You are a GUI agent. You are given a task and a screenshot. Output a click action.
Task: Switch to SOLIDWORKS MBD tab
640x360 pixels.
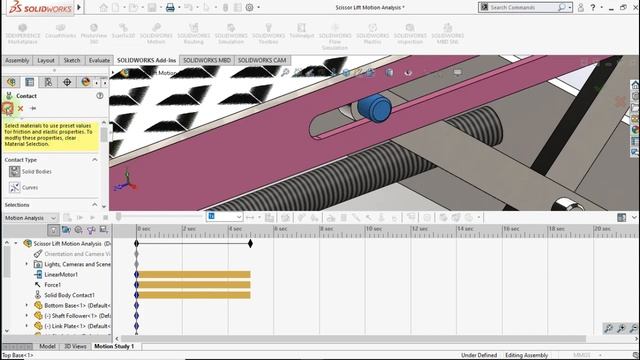point(207,60)
